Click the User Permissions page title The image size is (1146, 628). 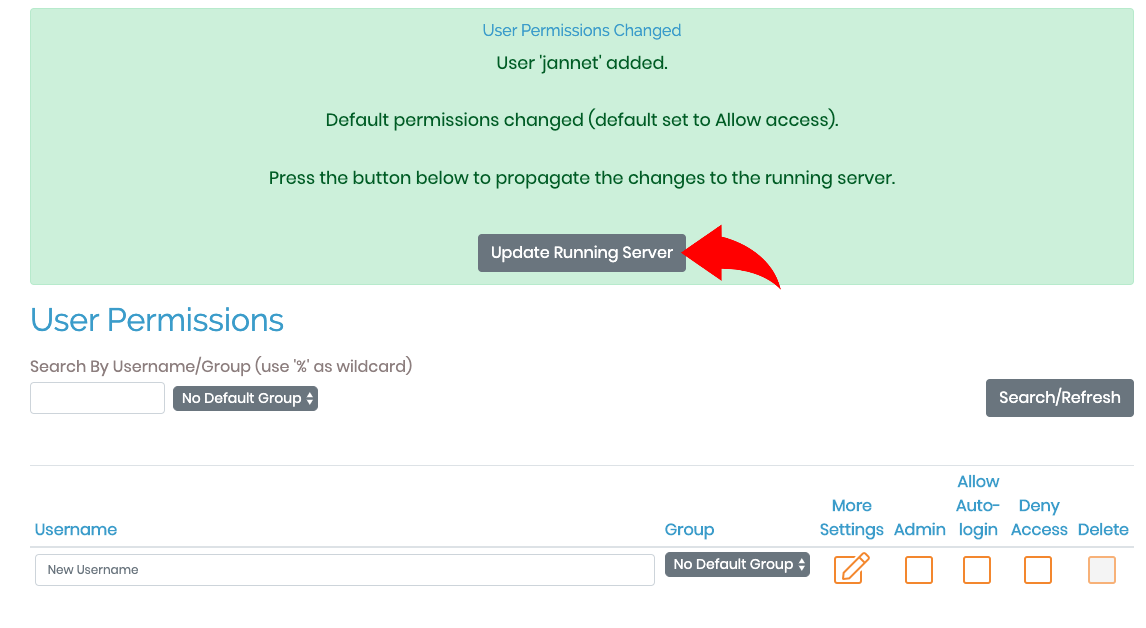(x=156, y=320)
